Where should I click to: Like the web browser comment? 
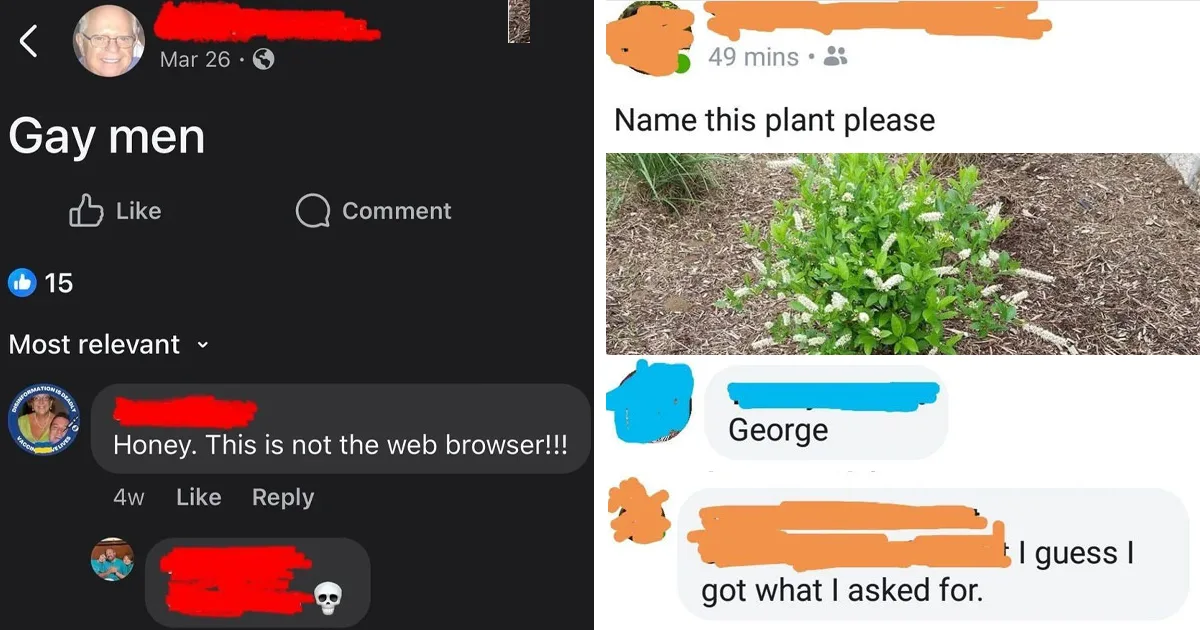tap(198, 497)
